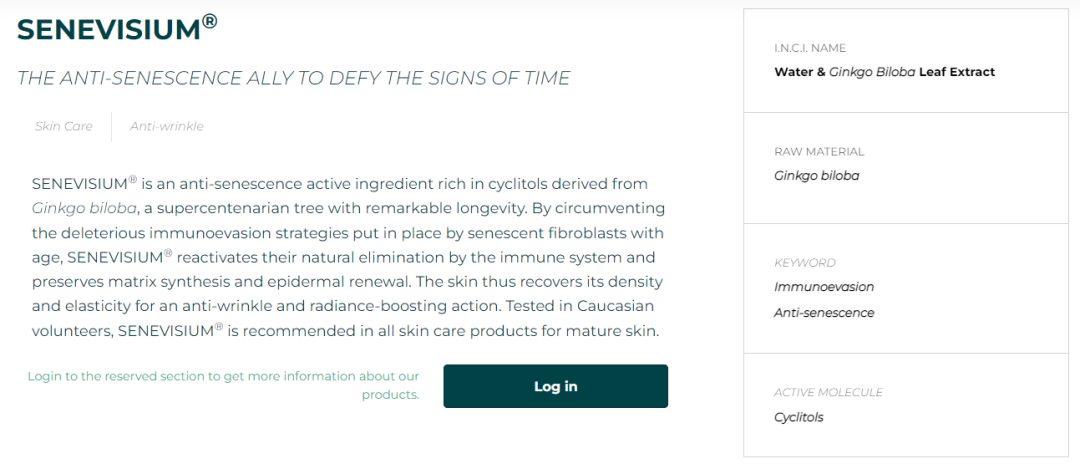Open the 'Login to the reserved section' link
The image size is (1080, 474).
[223, 385]
